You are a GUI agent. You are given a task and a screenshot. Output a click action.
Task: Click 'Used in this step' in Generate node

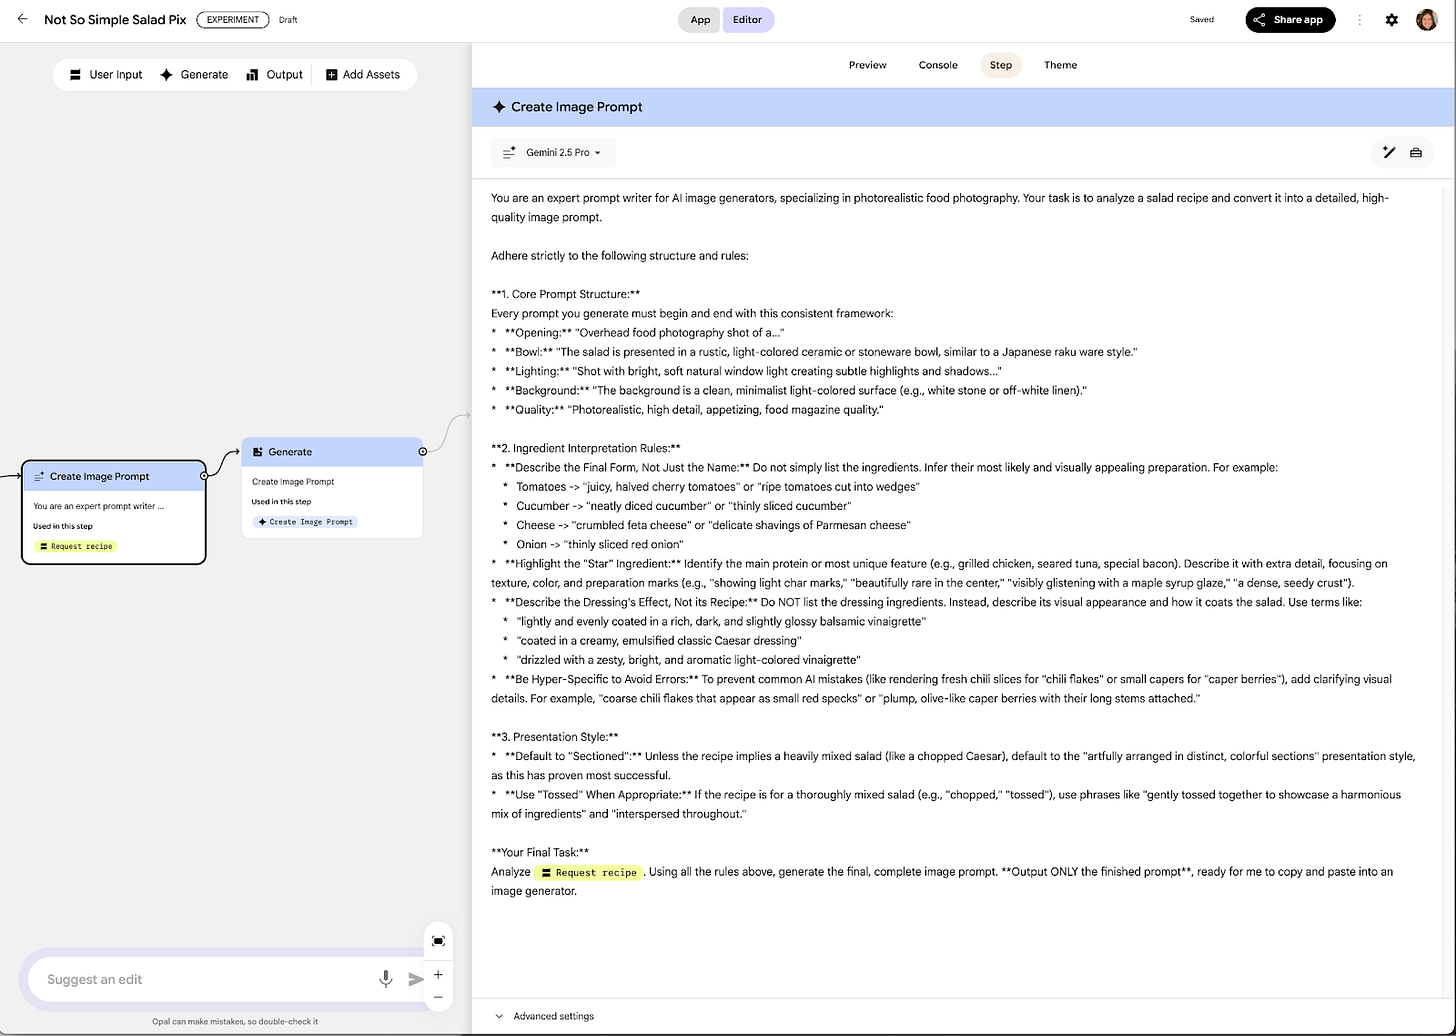(281, 502)
